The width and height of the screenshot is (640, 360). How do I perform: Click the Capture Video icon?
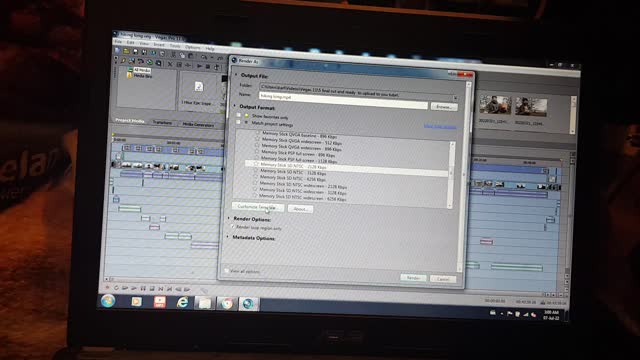[140, 61]
